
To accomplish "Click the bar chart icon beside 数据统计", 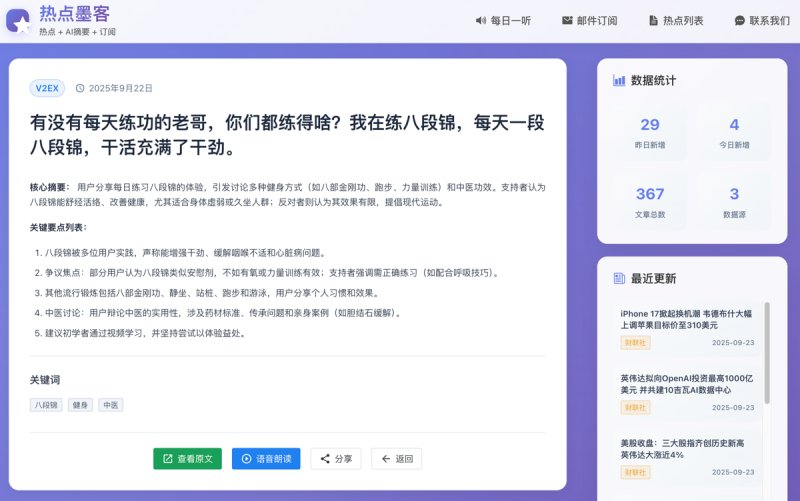I will (x=619, y=80).
